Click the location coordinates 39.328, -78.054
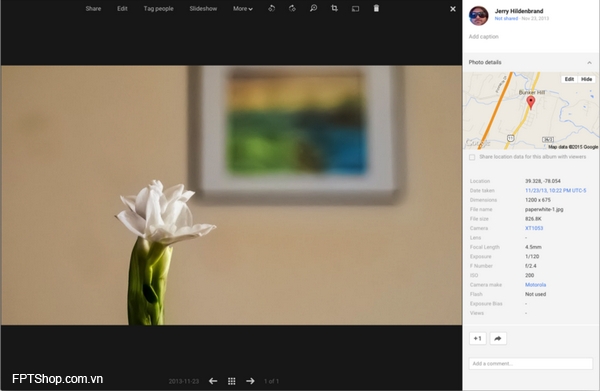 click(543, 181)
